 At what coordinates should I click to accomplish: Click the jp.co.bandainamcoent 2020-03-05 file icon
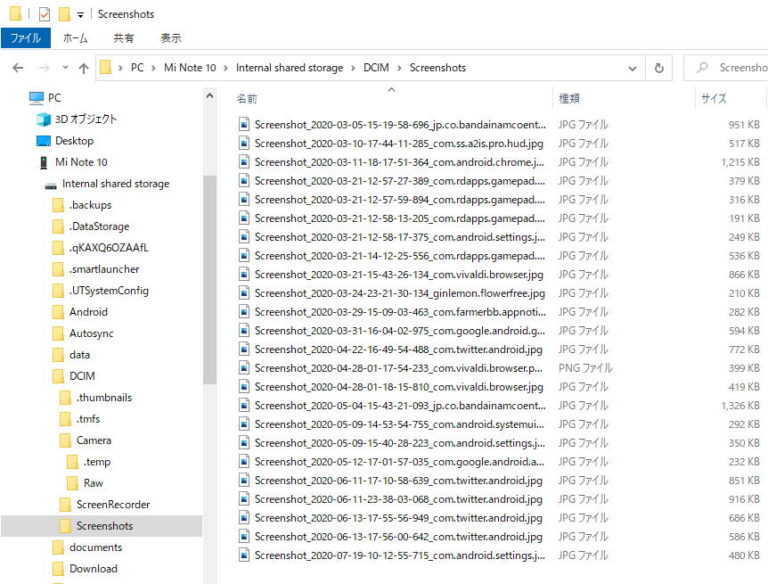pos(244,124)
